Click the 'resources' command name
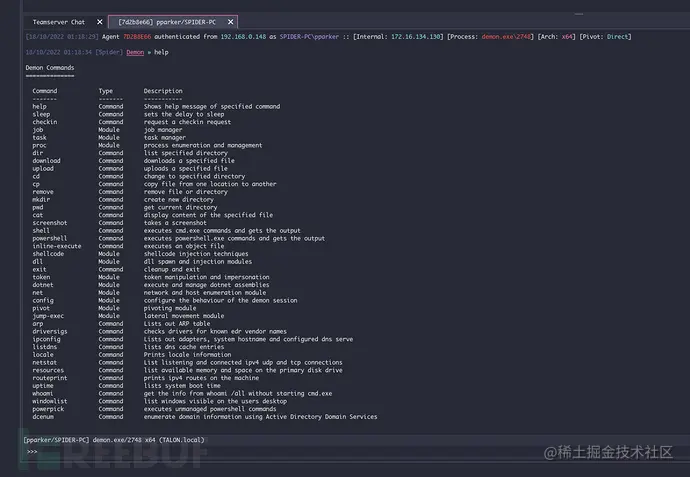The height and width of the screenshot is (477, 690). [48, 371]
